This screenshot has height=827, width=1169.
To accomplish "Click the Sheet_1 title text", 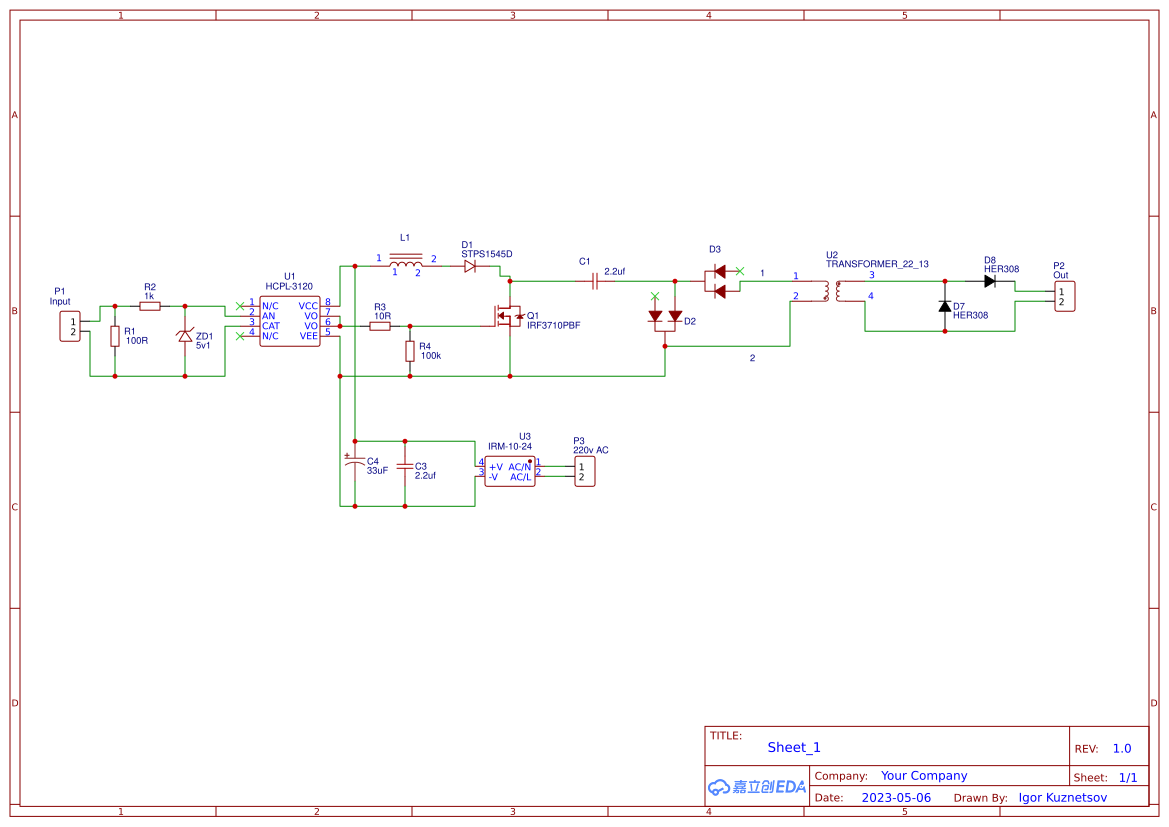I will pos(793,747).
